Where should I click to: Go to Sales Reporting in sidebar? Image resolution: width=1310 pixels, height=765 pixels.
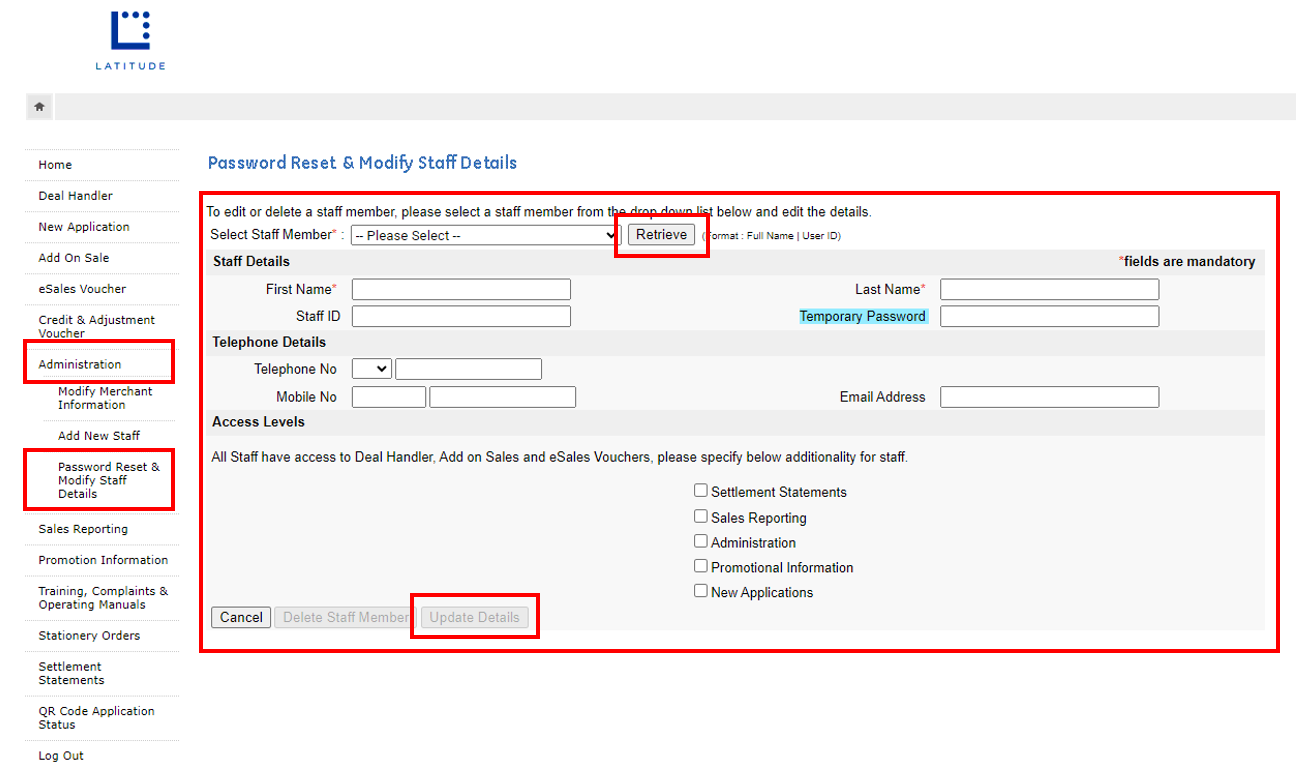click(x=83, y=529)
